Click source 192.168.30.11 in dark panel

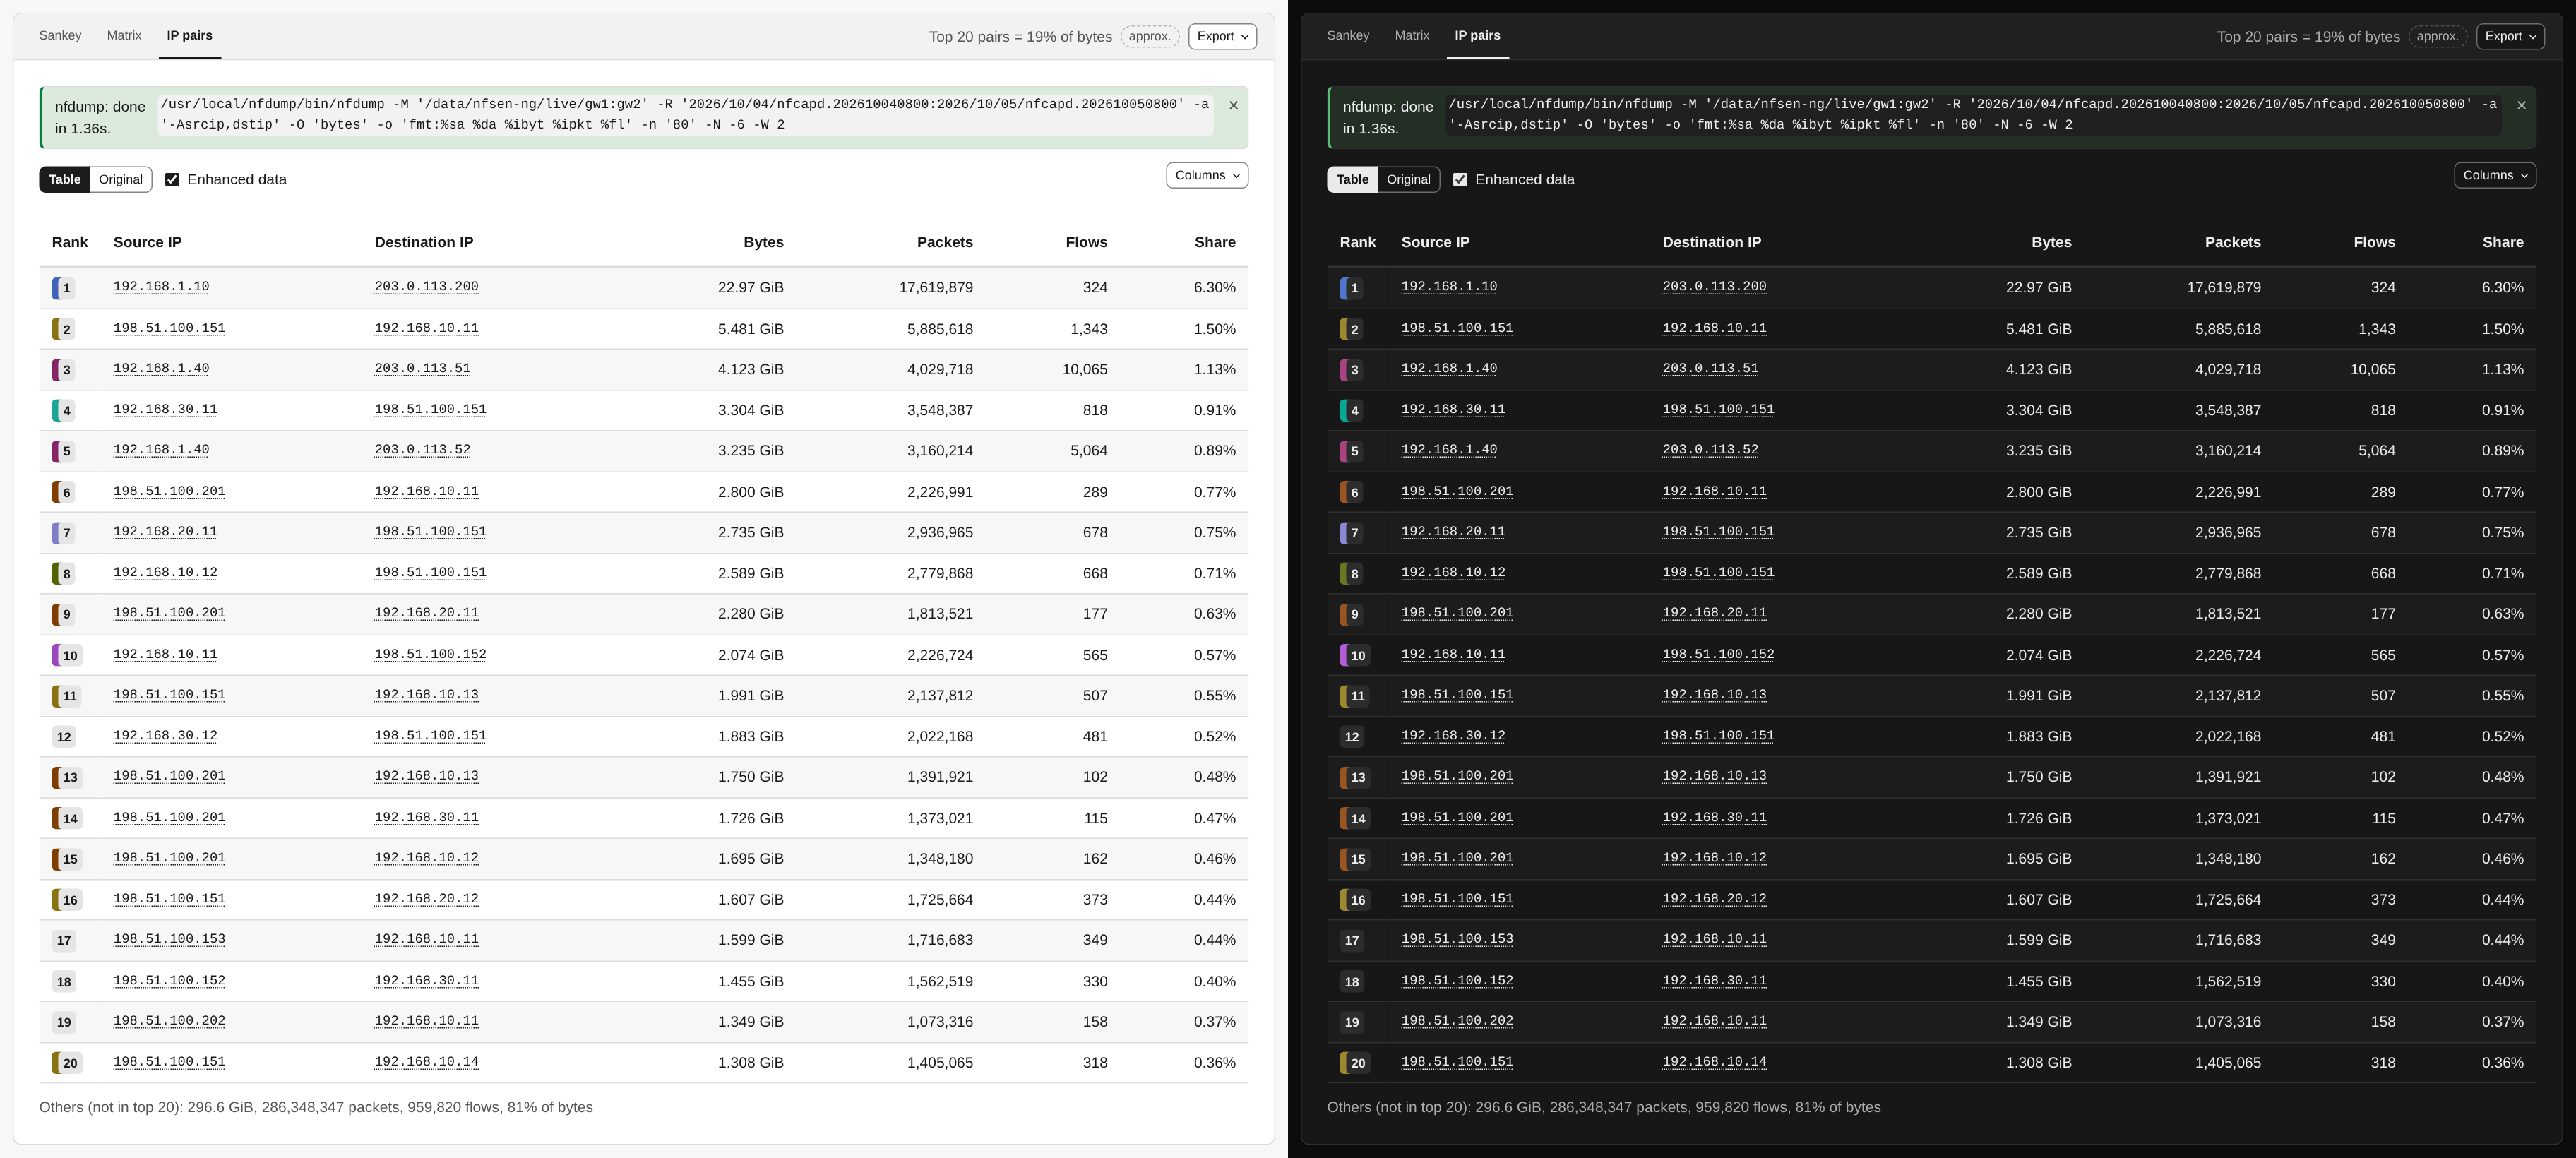click(x=1453, y=410)
